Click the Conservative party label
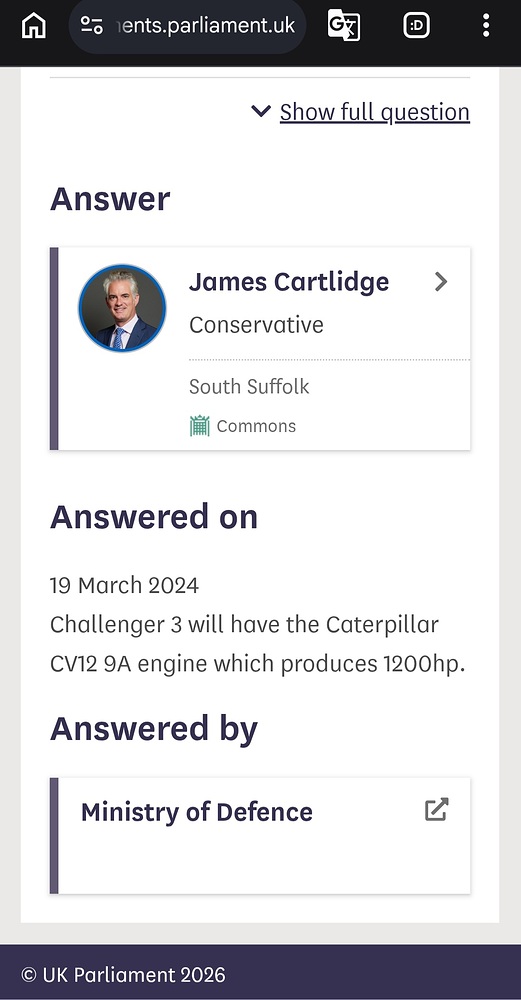Image resolution: width=521 pixels, height=1000 pixels. (256, 325)
